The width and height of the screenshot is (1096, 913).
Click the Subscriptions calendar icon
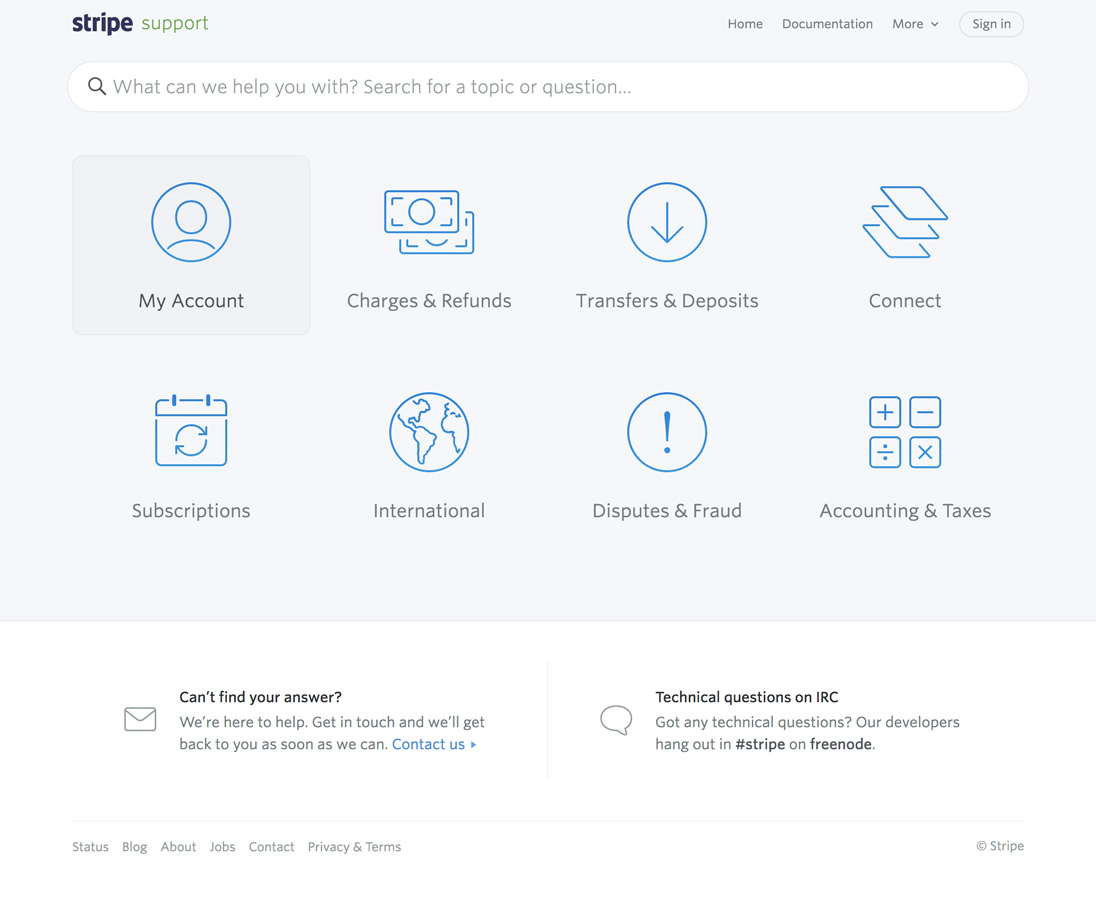pyautogui.click(x=191, y=431)
